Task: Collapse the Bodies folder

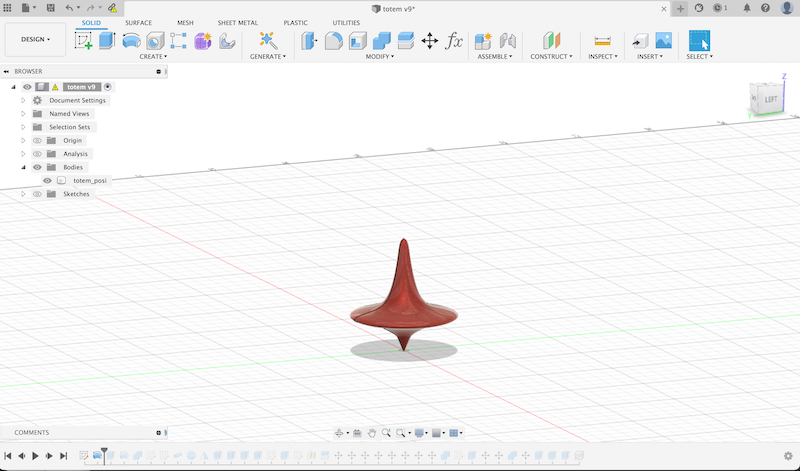Action: [x=23, y=167]
